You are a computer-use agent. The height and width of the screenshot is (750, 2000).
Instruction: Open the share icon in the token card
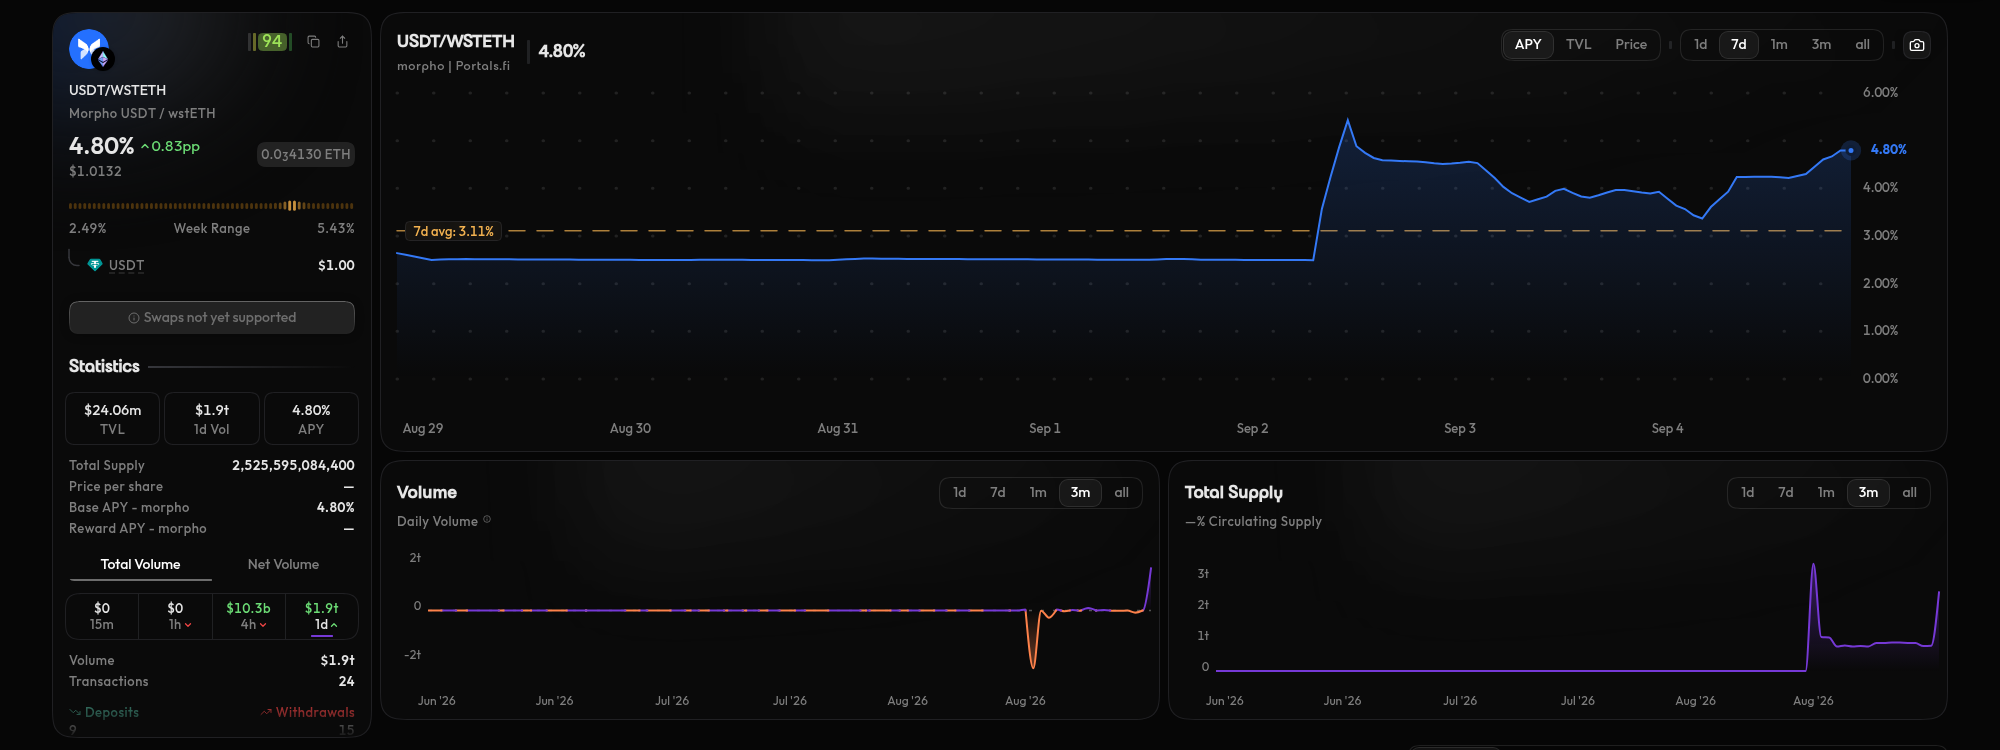click(x=342, y=42)
